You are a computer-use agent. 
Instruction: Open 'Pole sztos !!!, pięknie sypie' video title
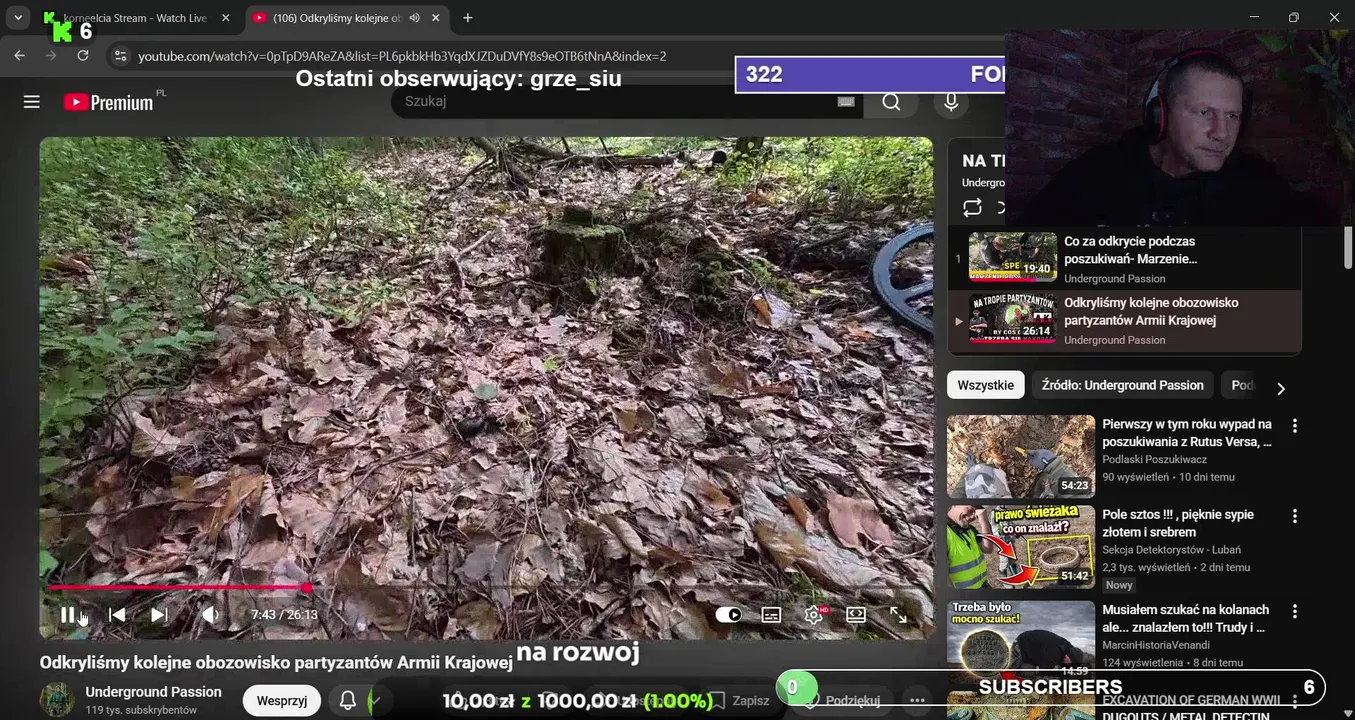1178,523
